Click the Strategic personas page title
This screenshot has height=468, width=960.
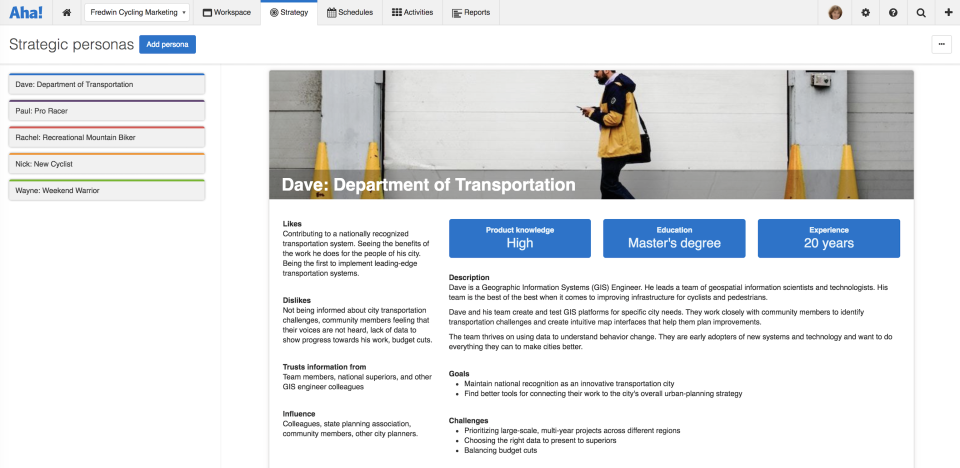(x=71, y=45)
